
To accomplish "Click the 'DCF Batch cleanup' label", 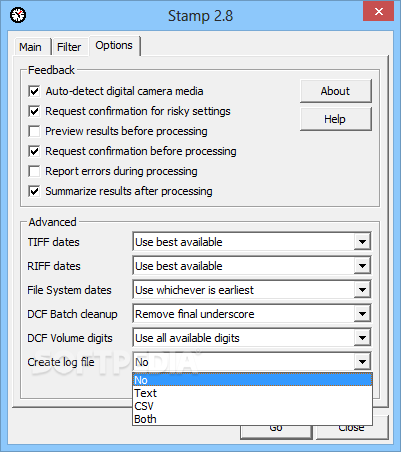I will click(x=72, y=314).
